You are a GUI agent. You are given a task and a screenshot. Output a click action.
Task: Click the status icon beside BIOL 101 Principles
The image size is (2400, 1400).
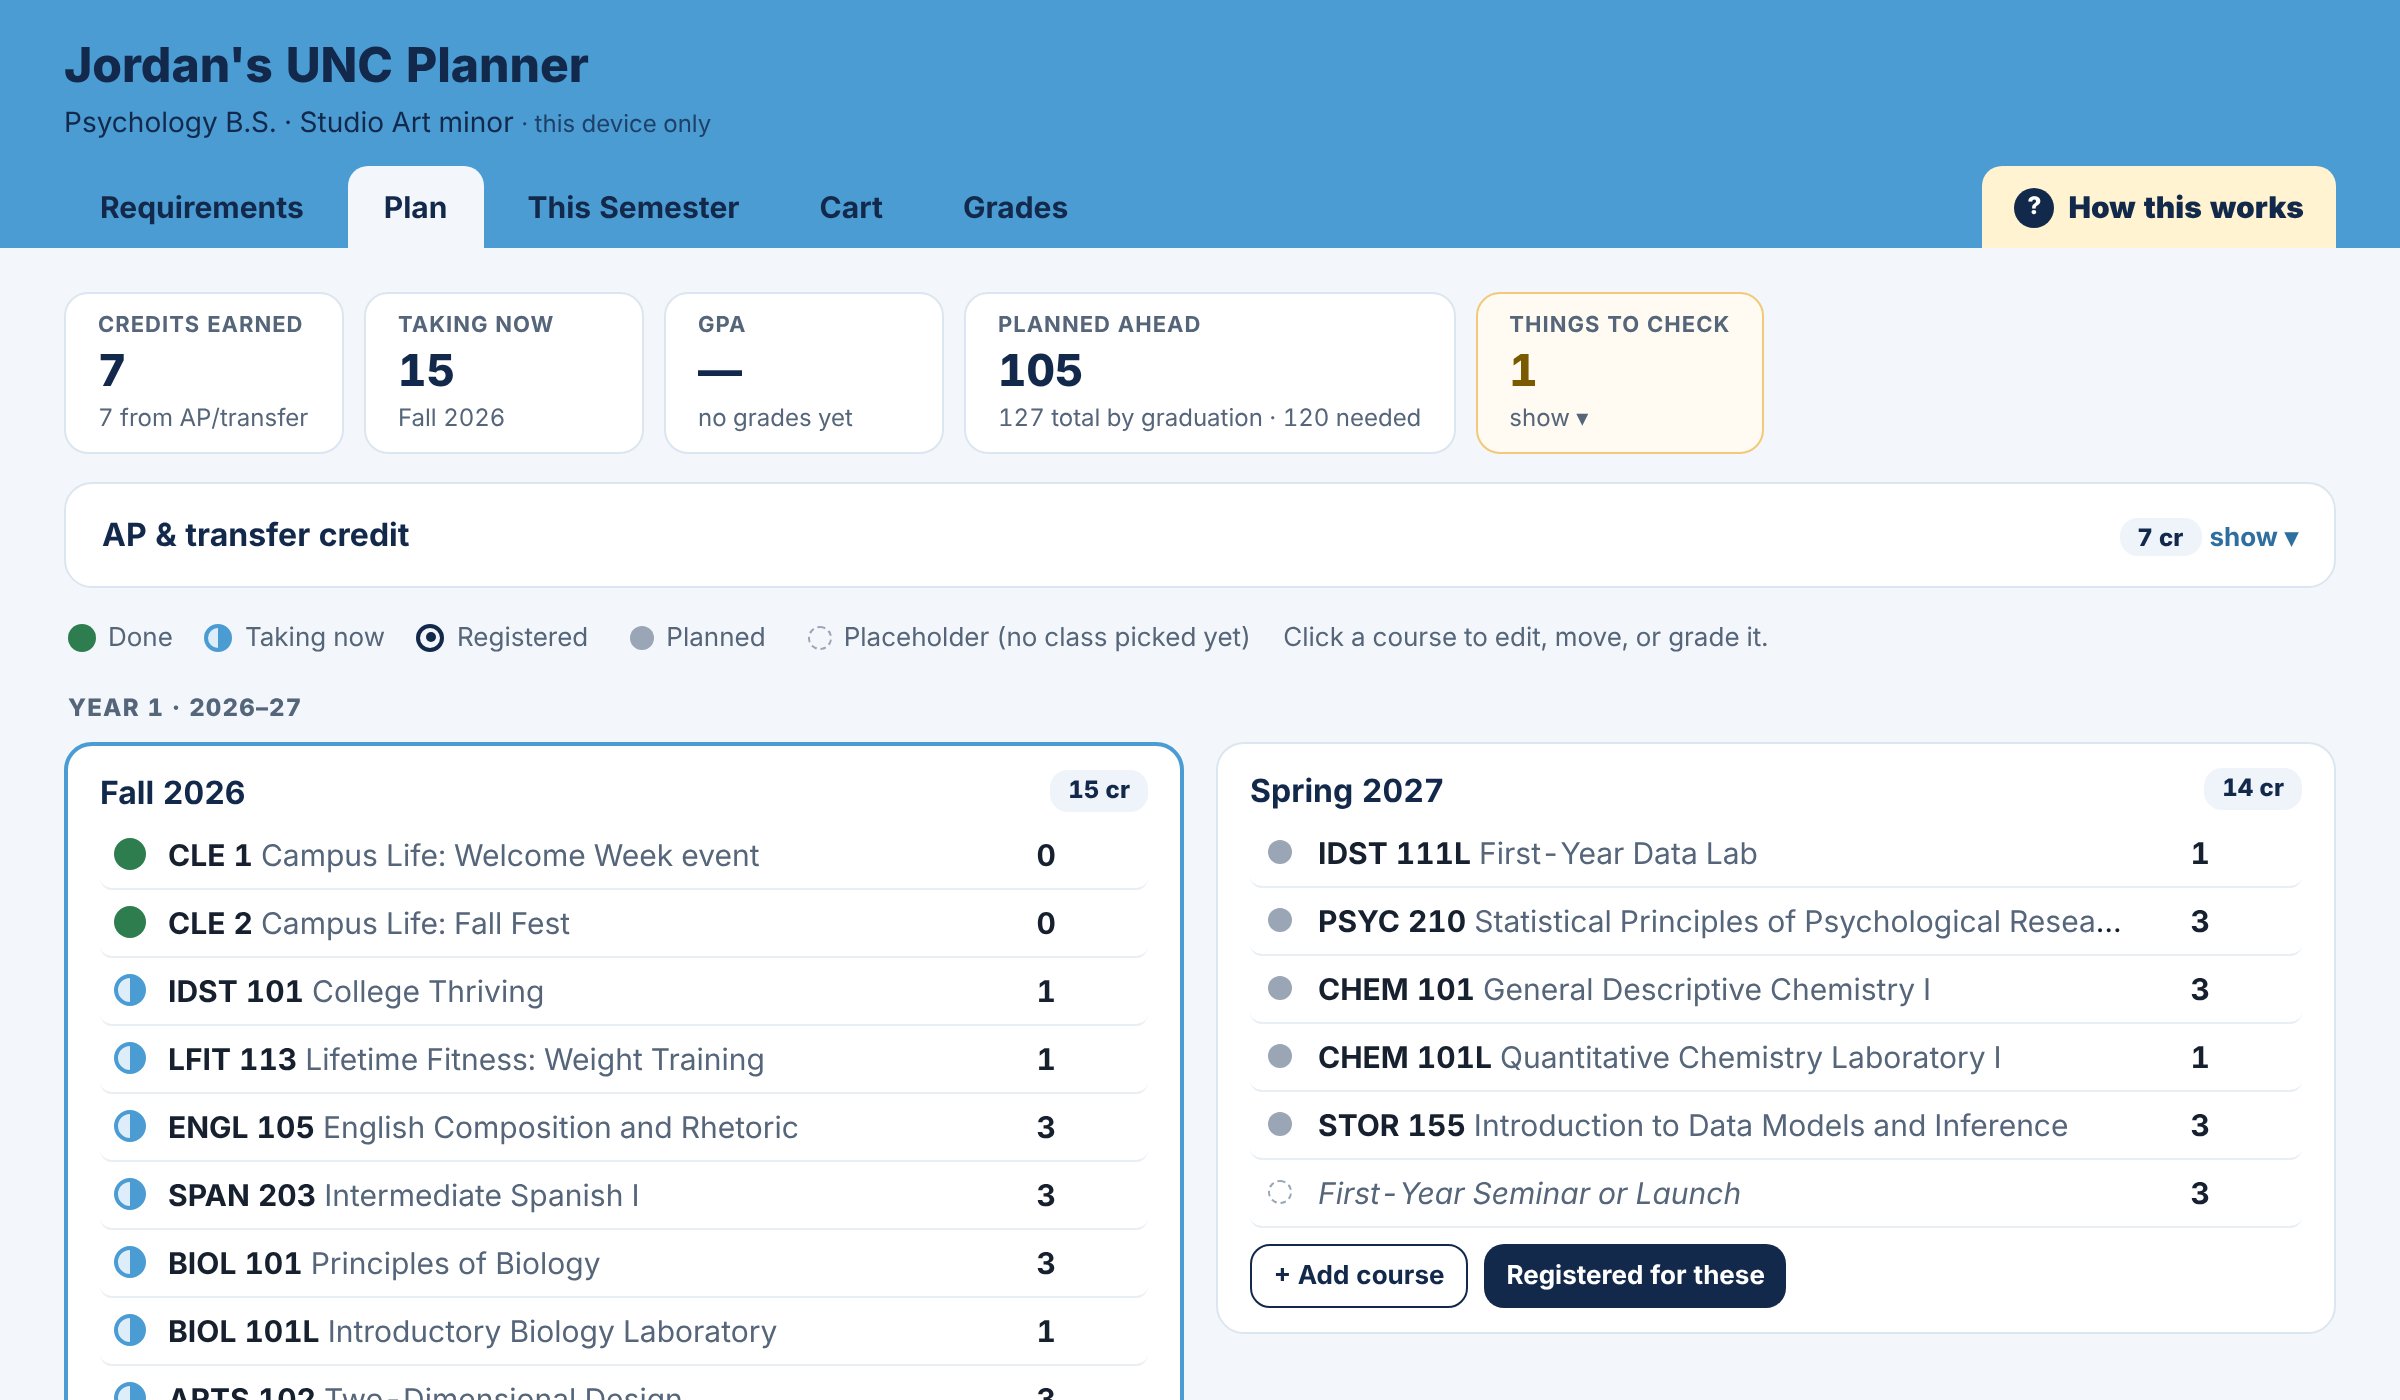point(130,1262)
